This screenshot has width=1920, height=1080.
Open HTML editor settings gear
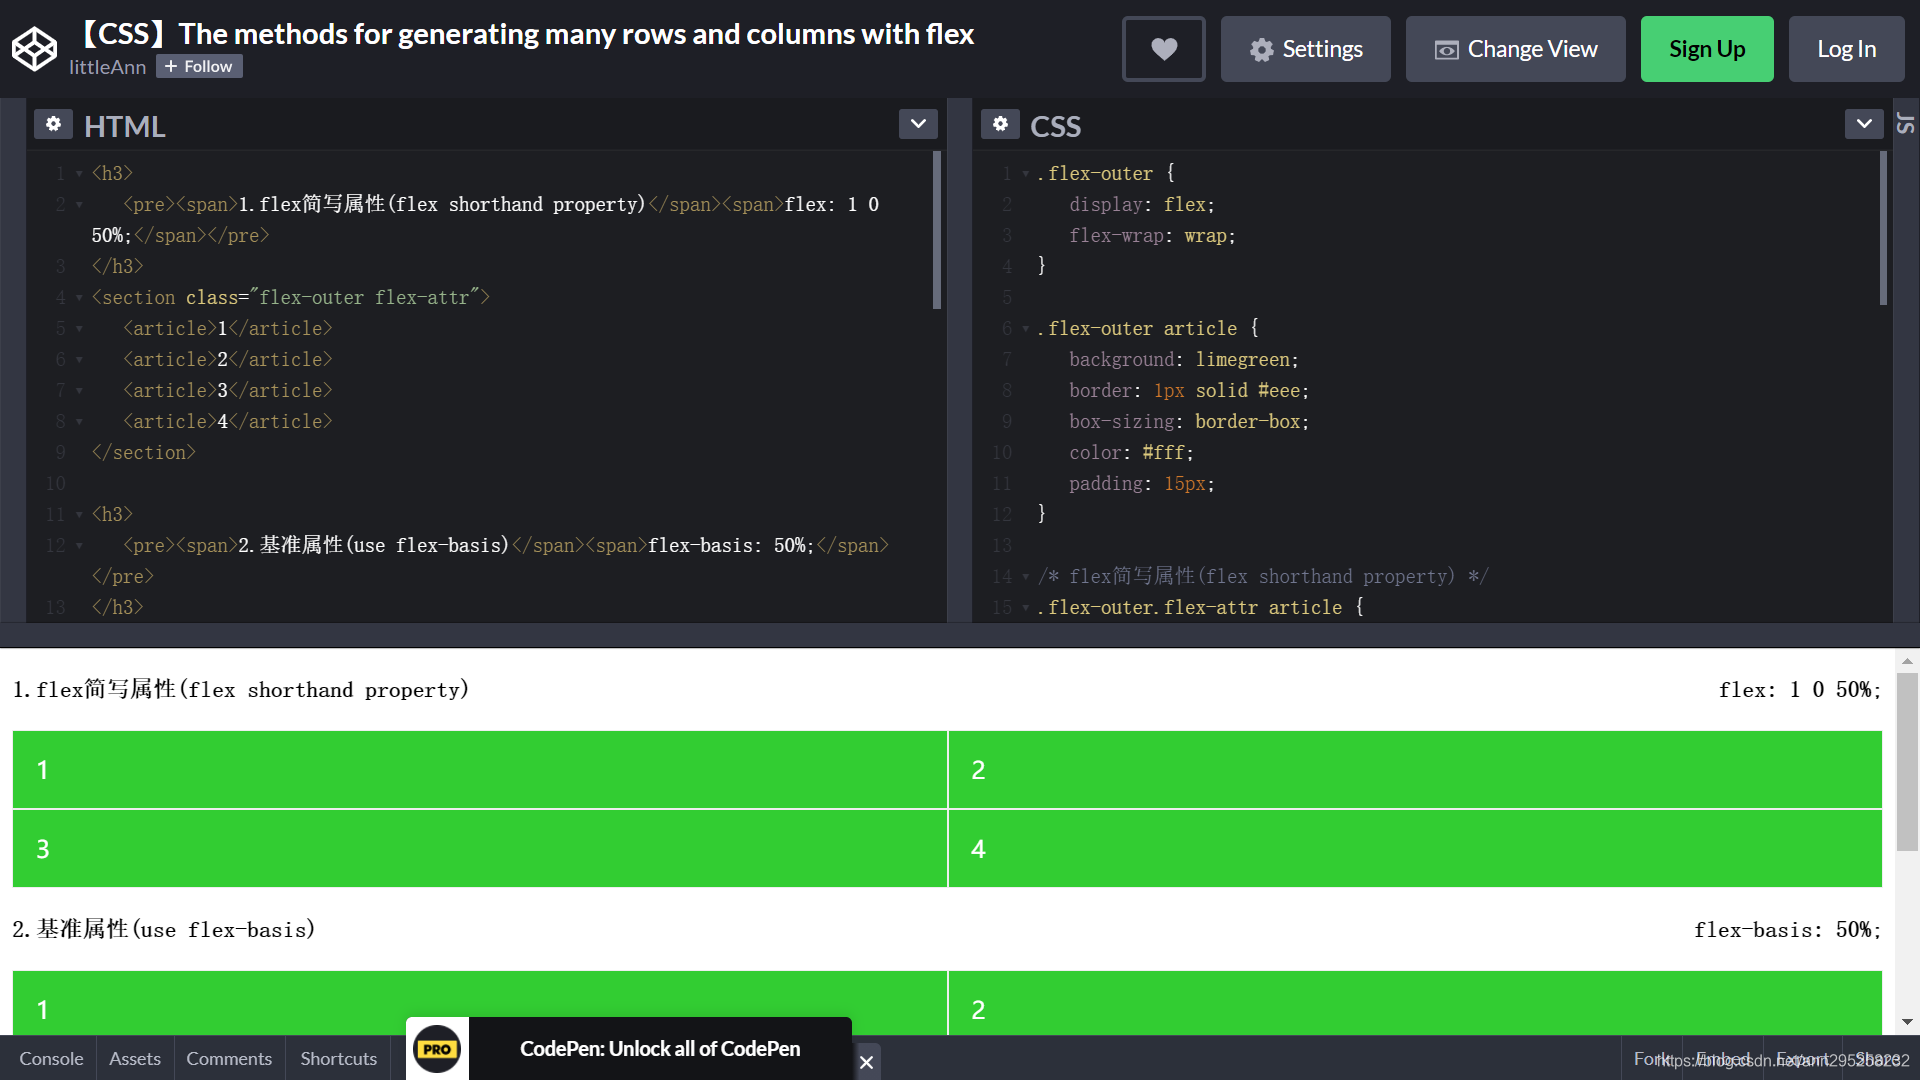pos(53,124)
